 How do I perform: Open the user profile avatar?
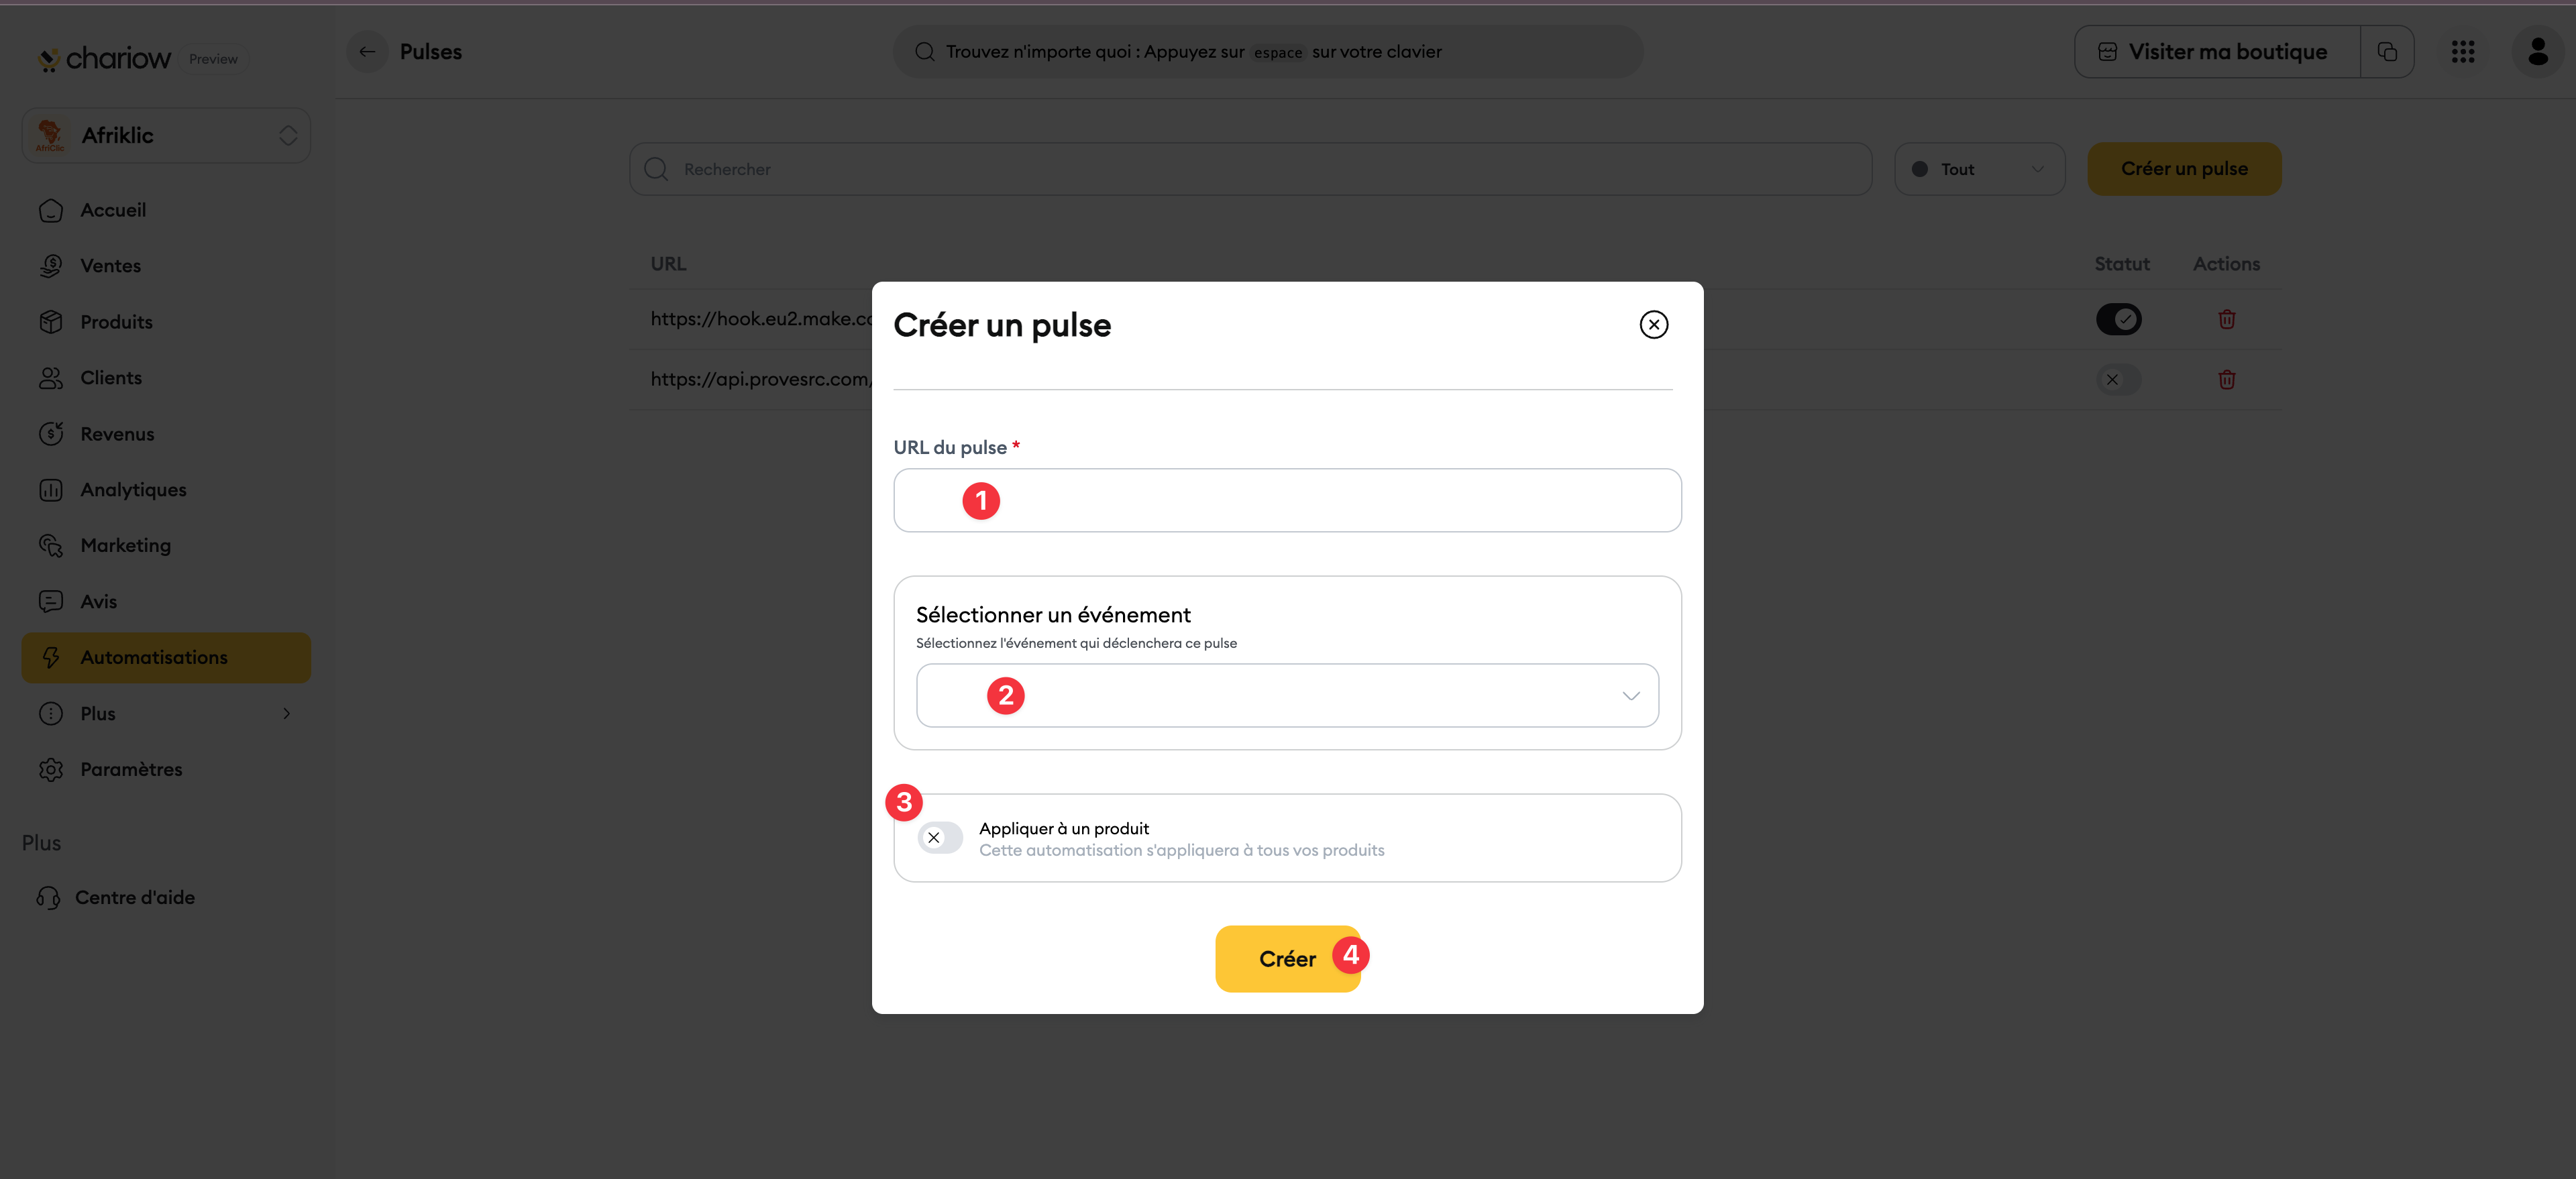pos(2537,52)
